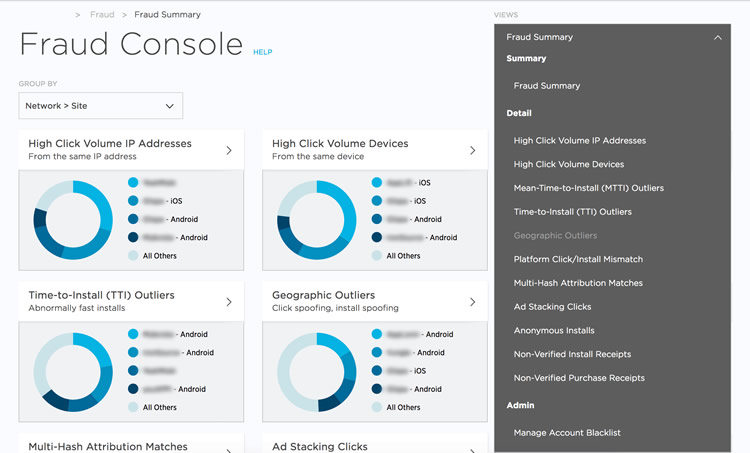This screenshot has height=453, width=750.
Task: Click the Time-to-Install Outliers donut chart
Action: pyautogui.click(x=73, y=371)
